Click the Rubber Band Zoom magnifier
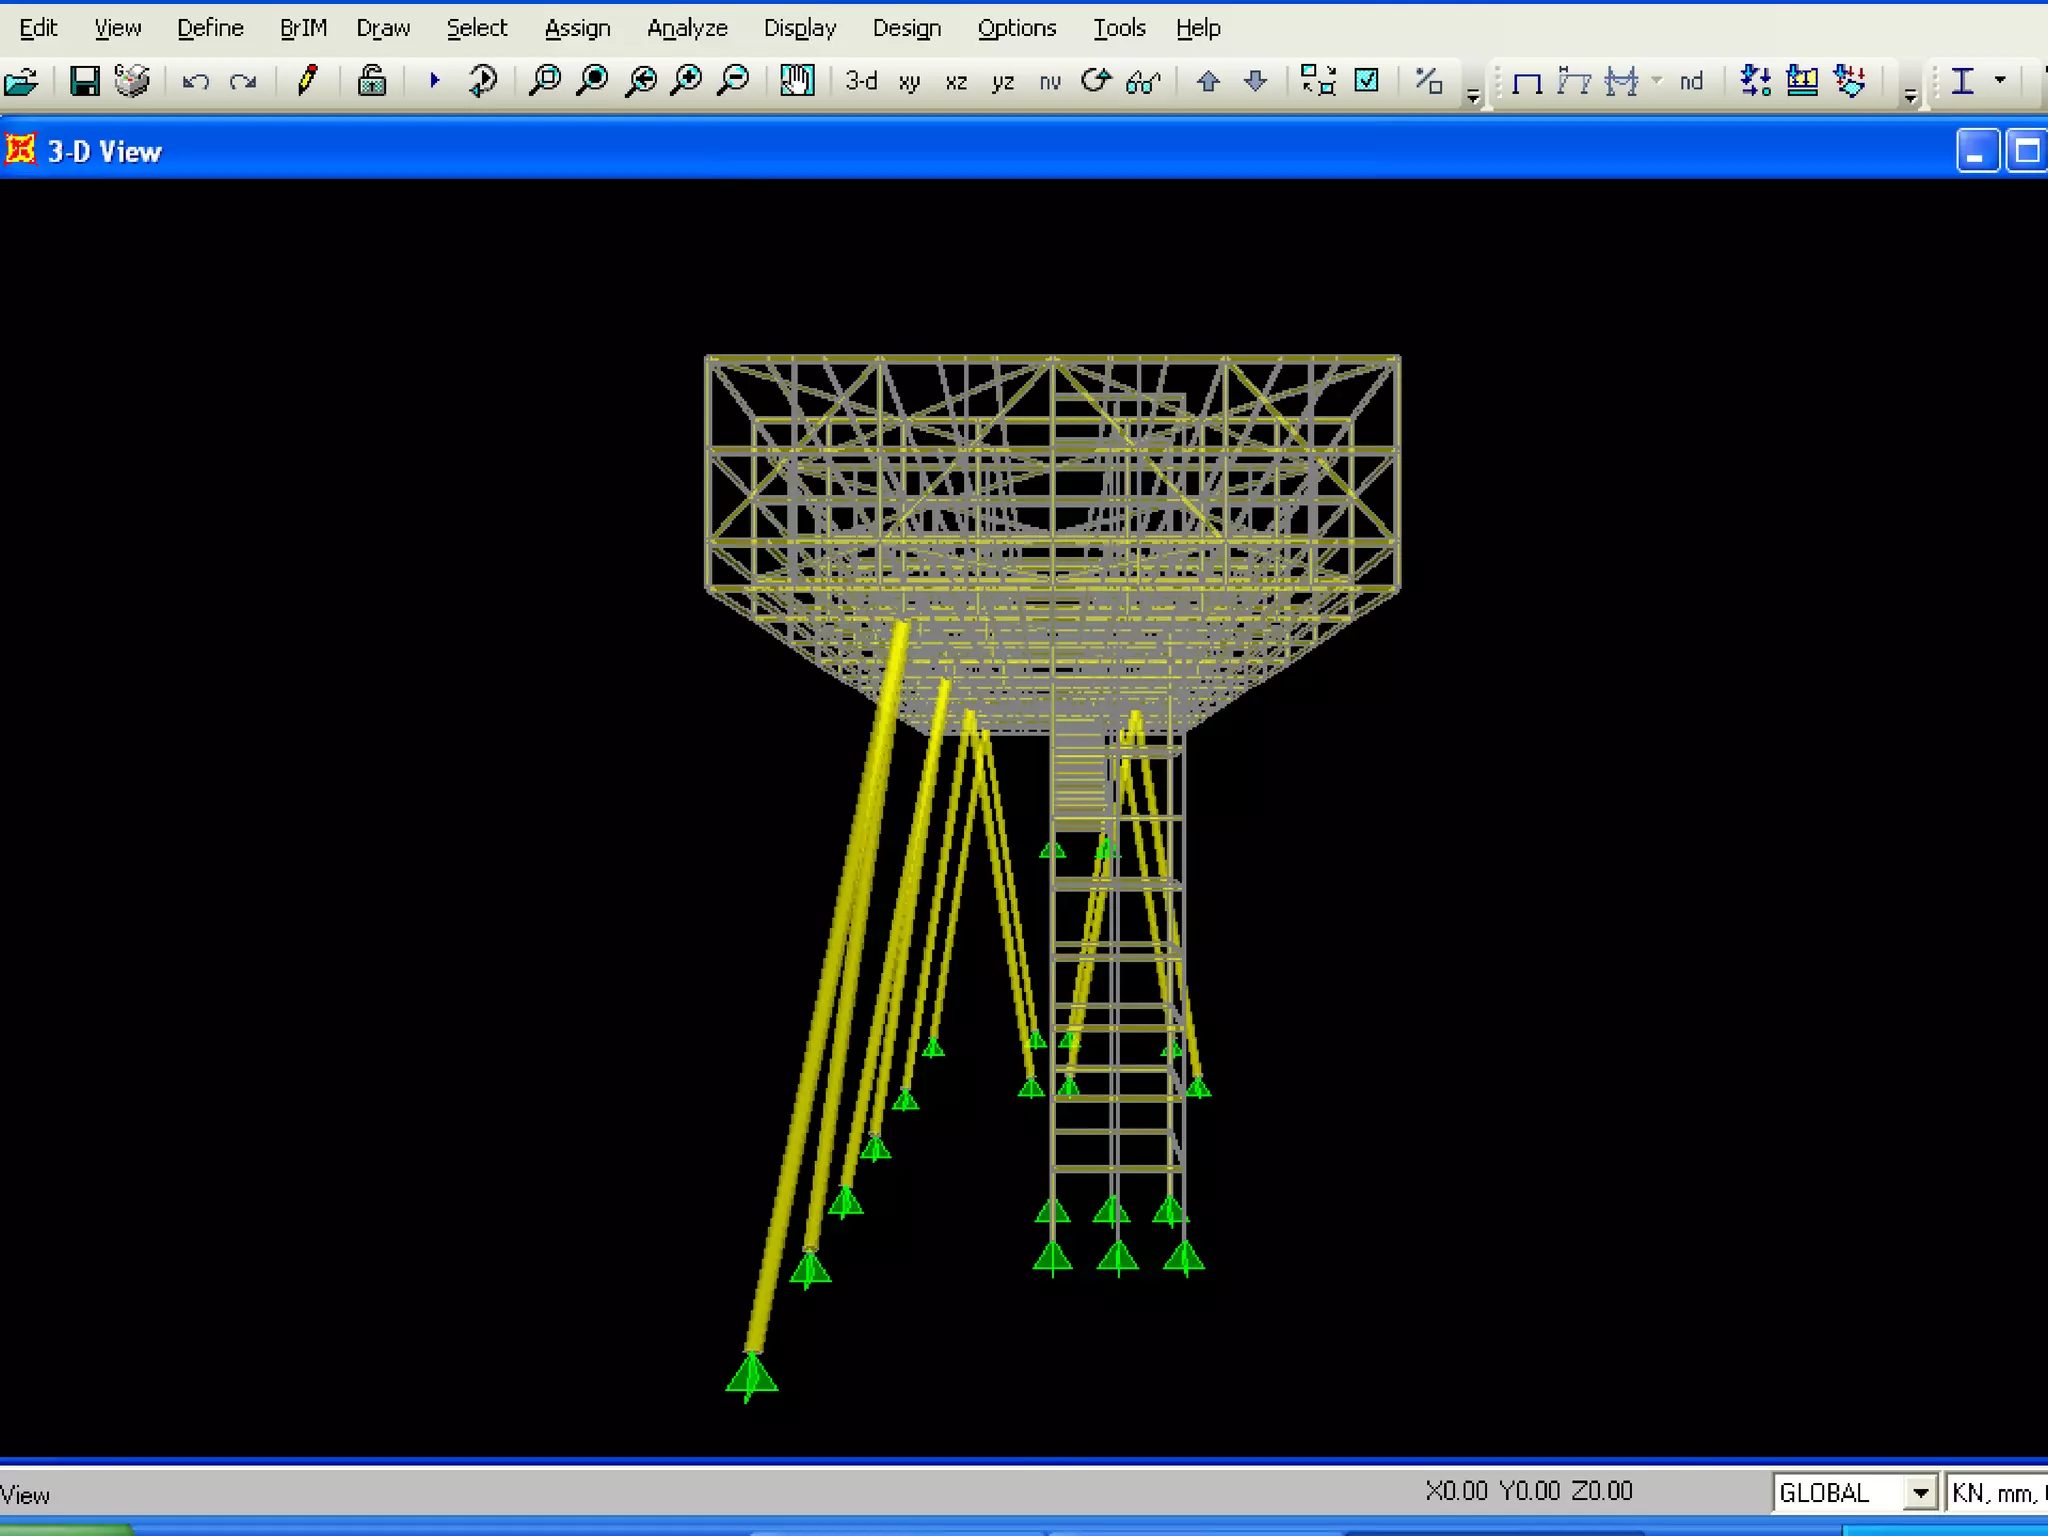Viewport: 2048px width, 1536px height. coord(545,80)
